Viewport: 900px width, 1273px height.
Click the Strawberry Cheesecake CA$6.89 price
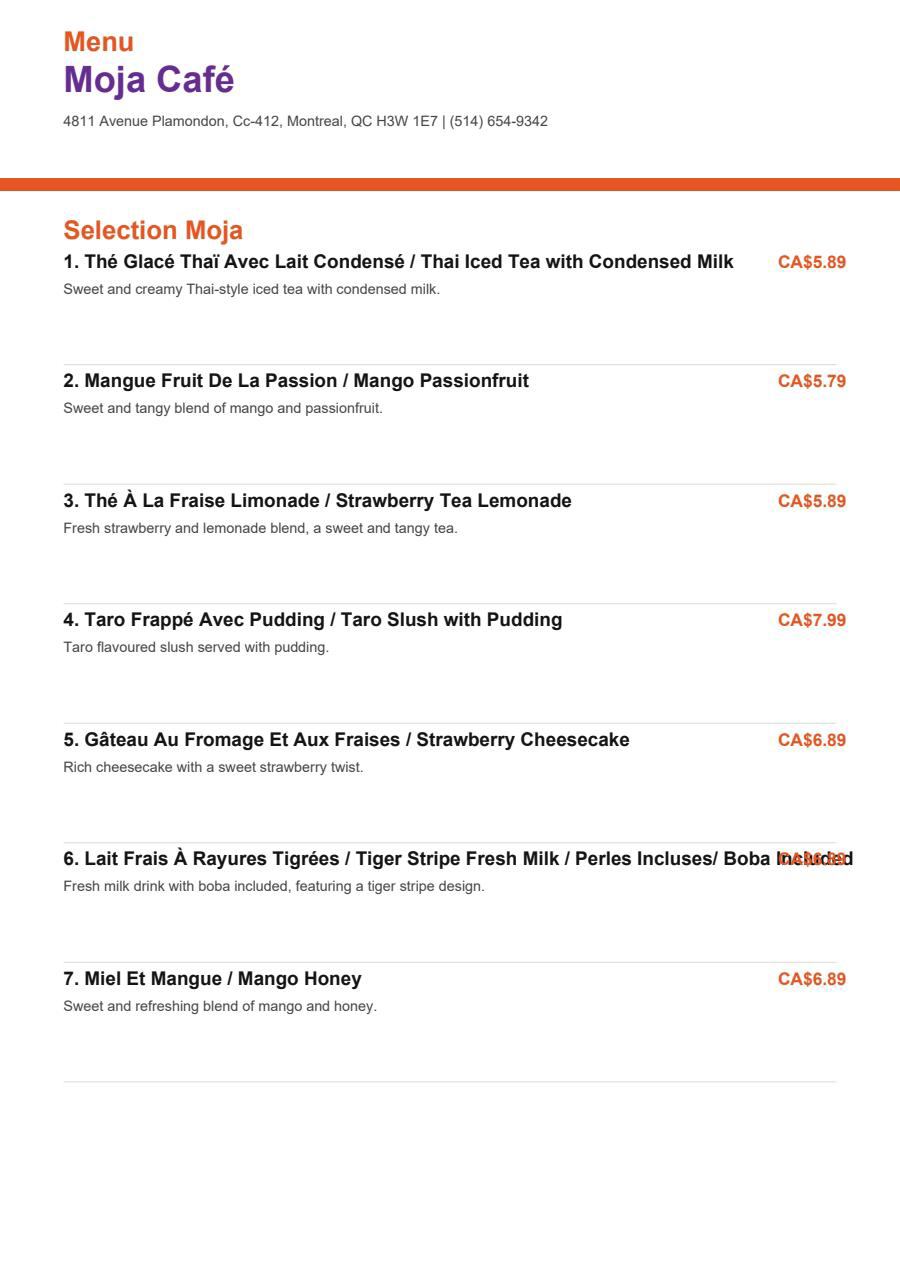pyautogui.click(x=812, y=740)
